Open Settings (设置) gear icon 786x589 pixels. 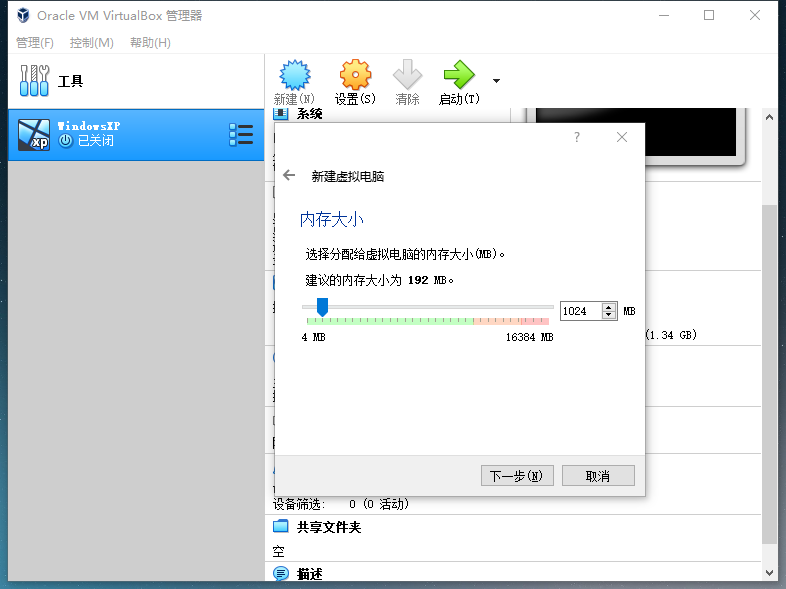coord(355,75)
